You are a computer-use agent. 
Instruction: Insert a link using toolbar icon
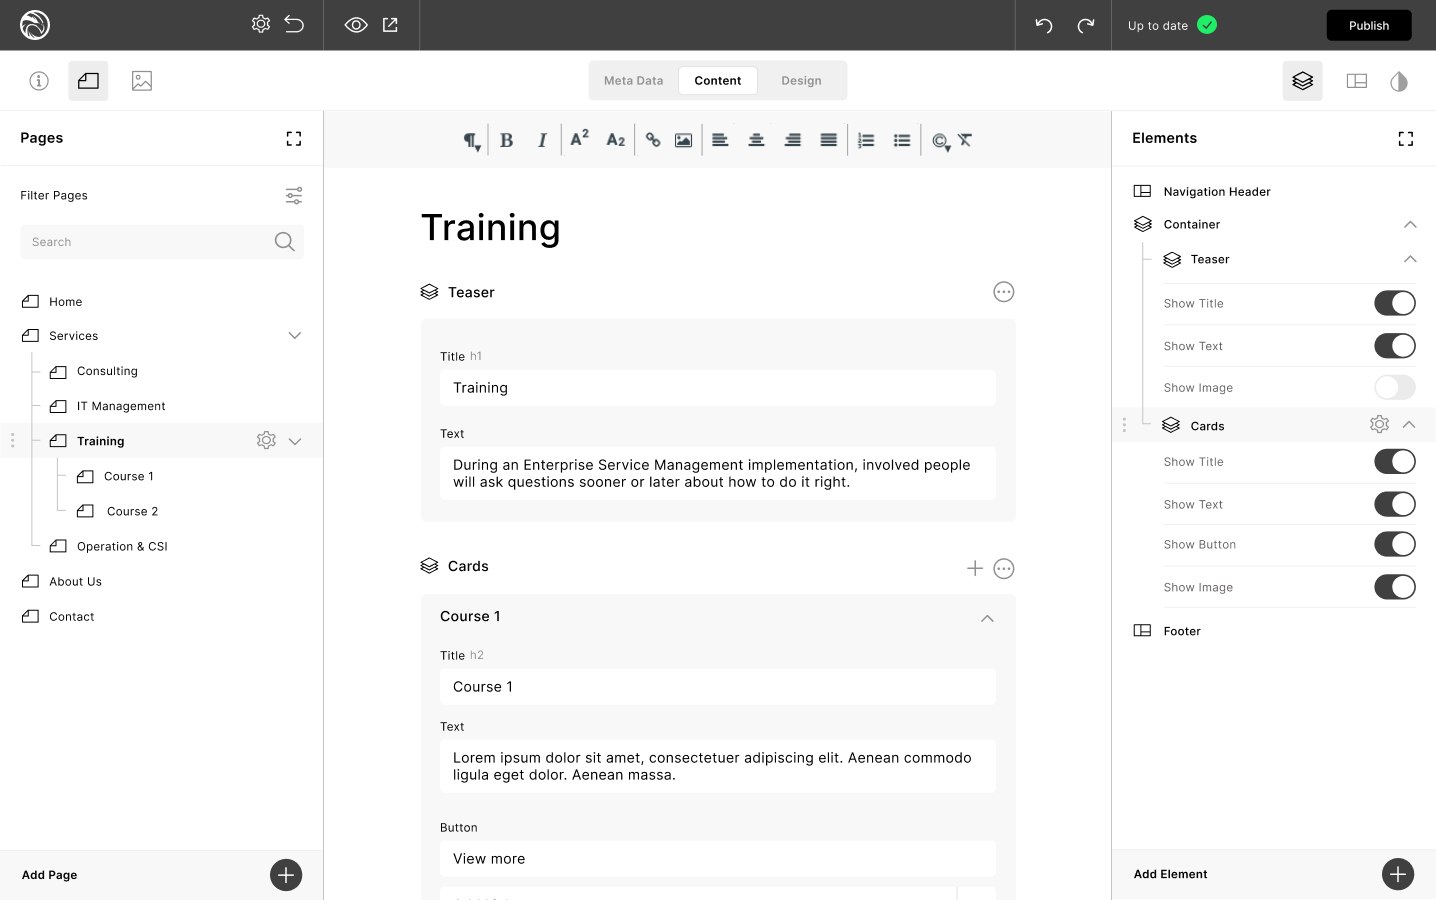653,140
